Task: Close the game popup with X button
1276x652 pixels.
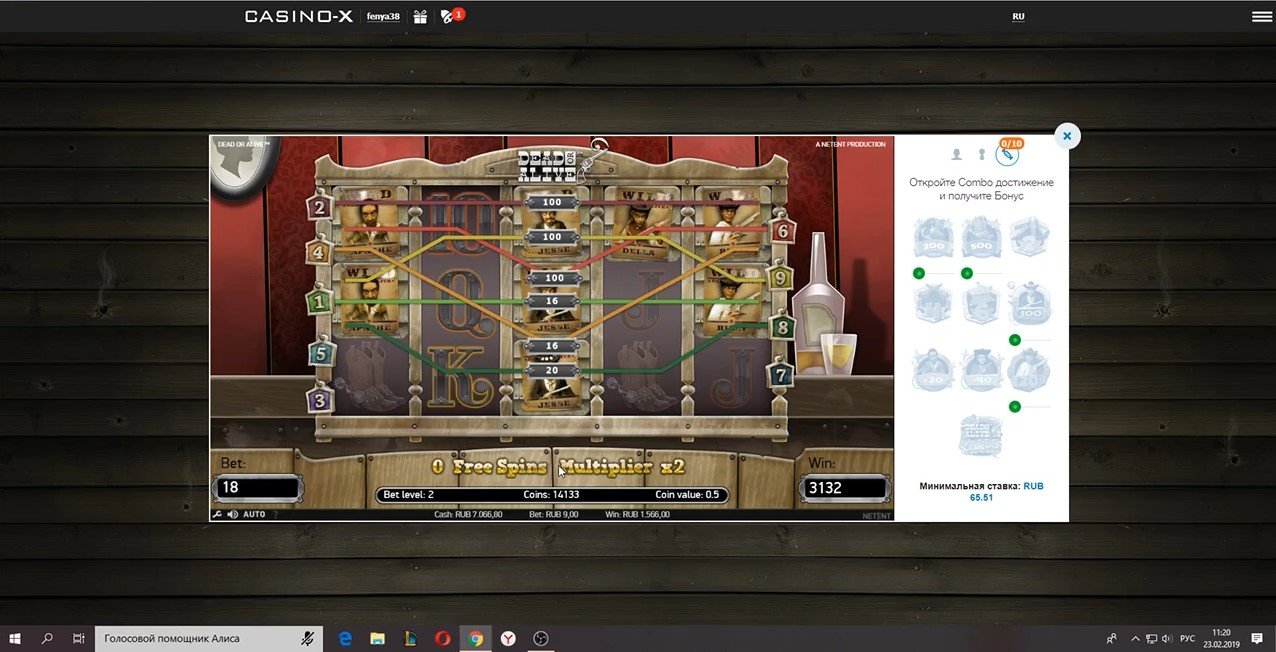Action: pyautogui.click(x=1067, y=136)
